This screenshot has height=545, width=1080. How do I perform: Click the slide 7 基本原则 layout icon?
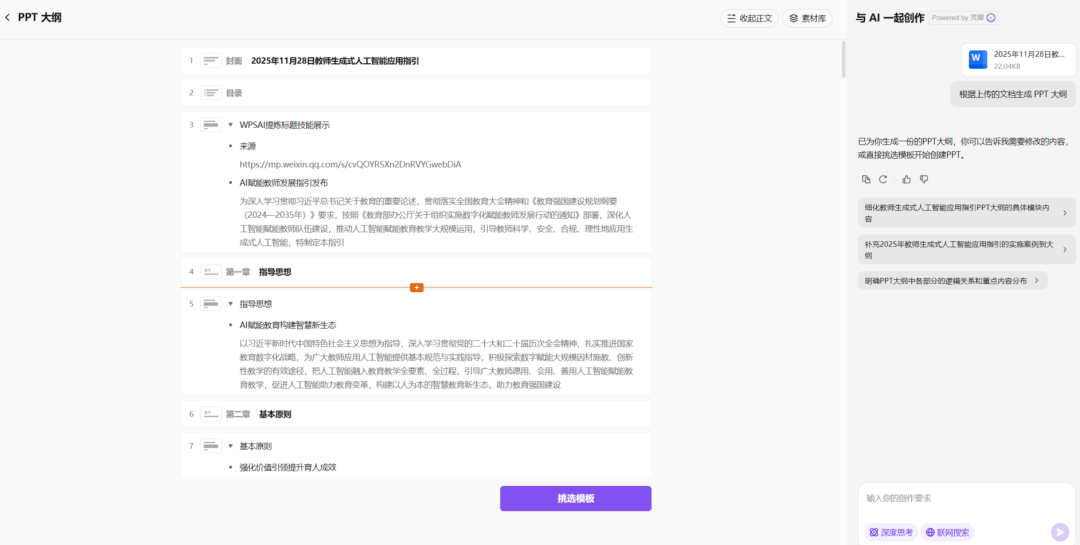click(211, 446)
